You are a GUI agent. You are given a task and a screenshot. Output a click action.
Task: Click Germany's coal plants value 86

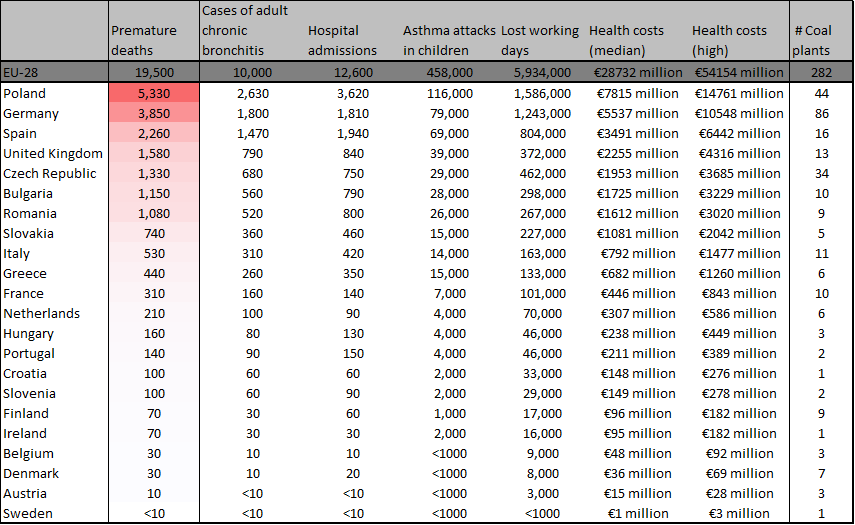821,113
